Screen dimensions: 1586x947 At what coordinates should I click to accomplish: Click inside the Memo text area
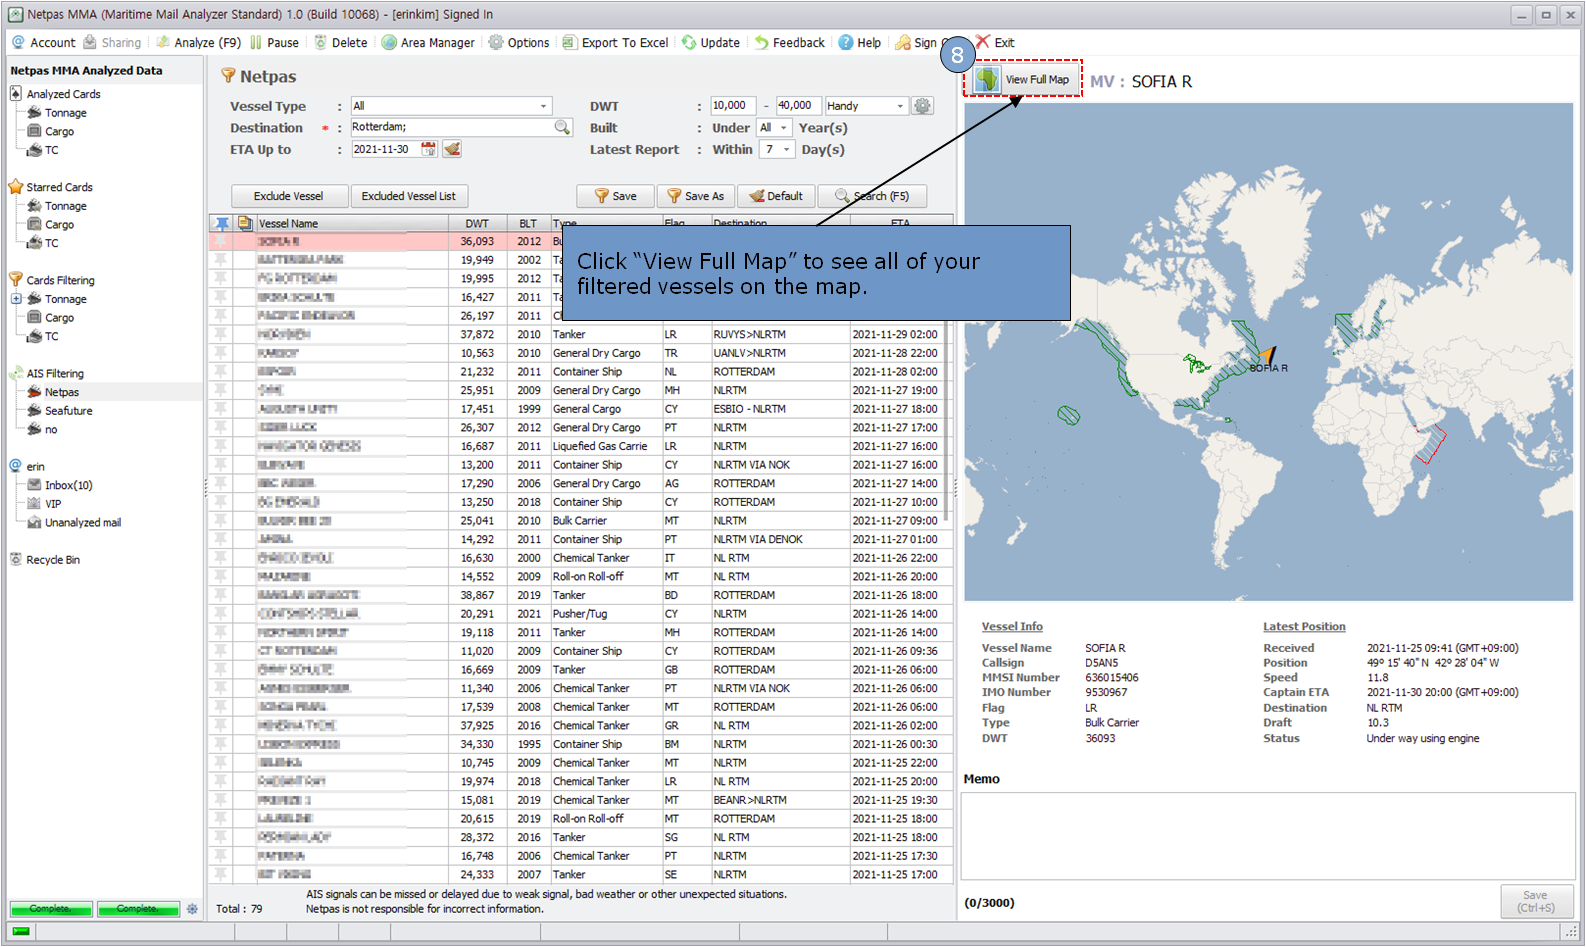(1268, 836)
